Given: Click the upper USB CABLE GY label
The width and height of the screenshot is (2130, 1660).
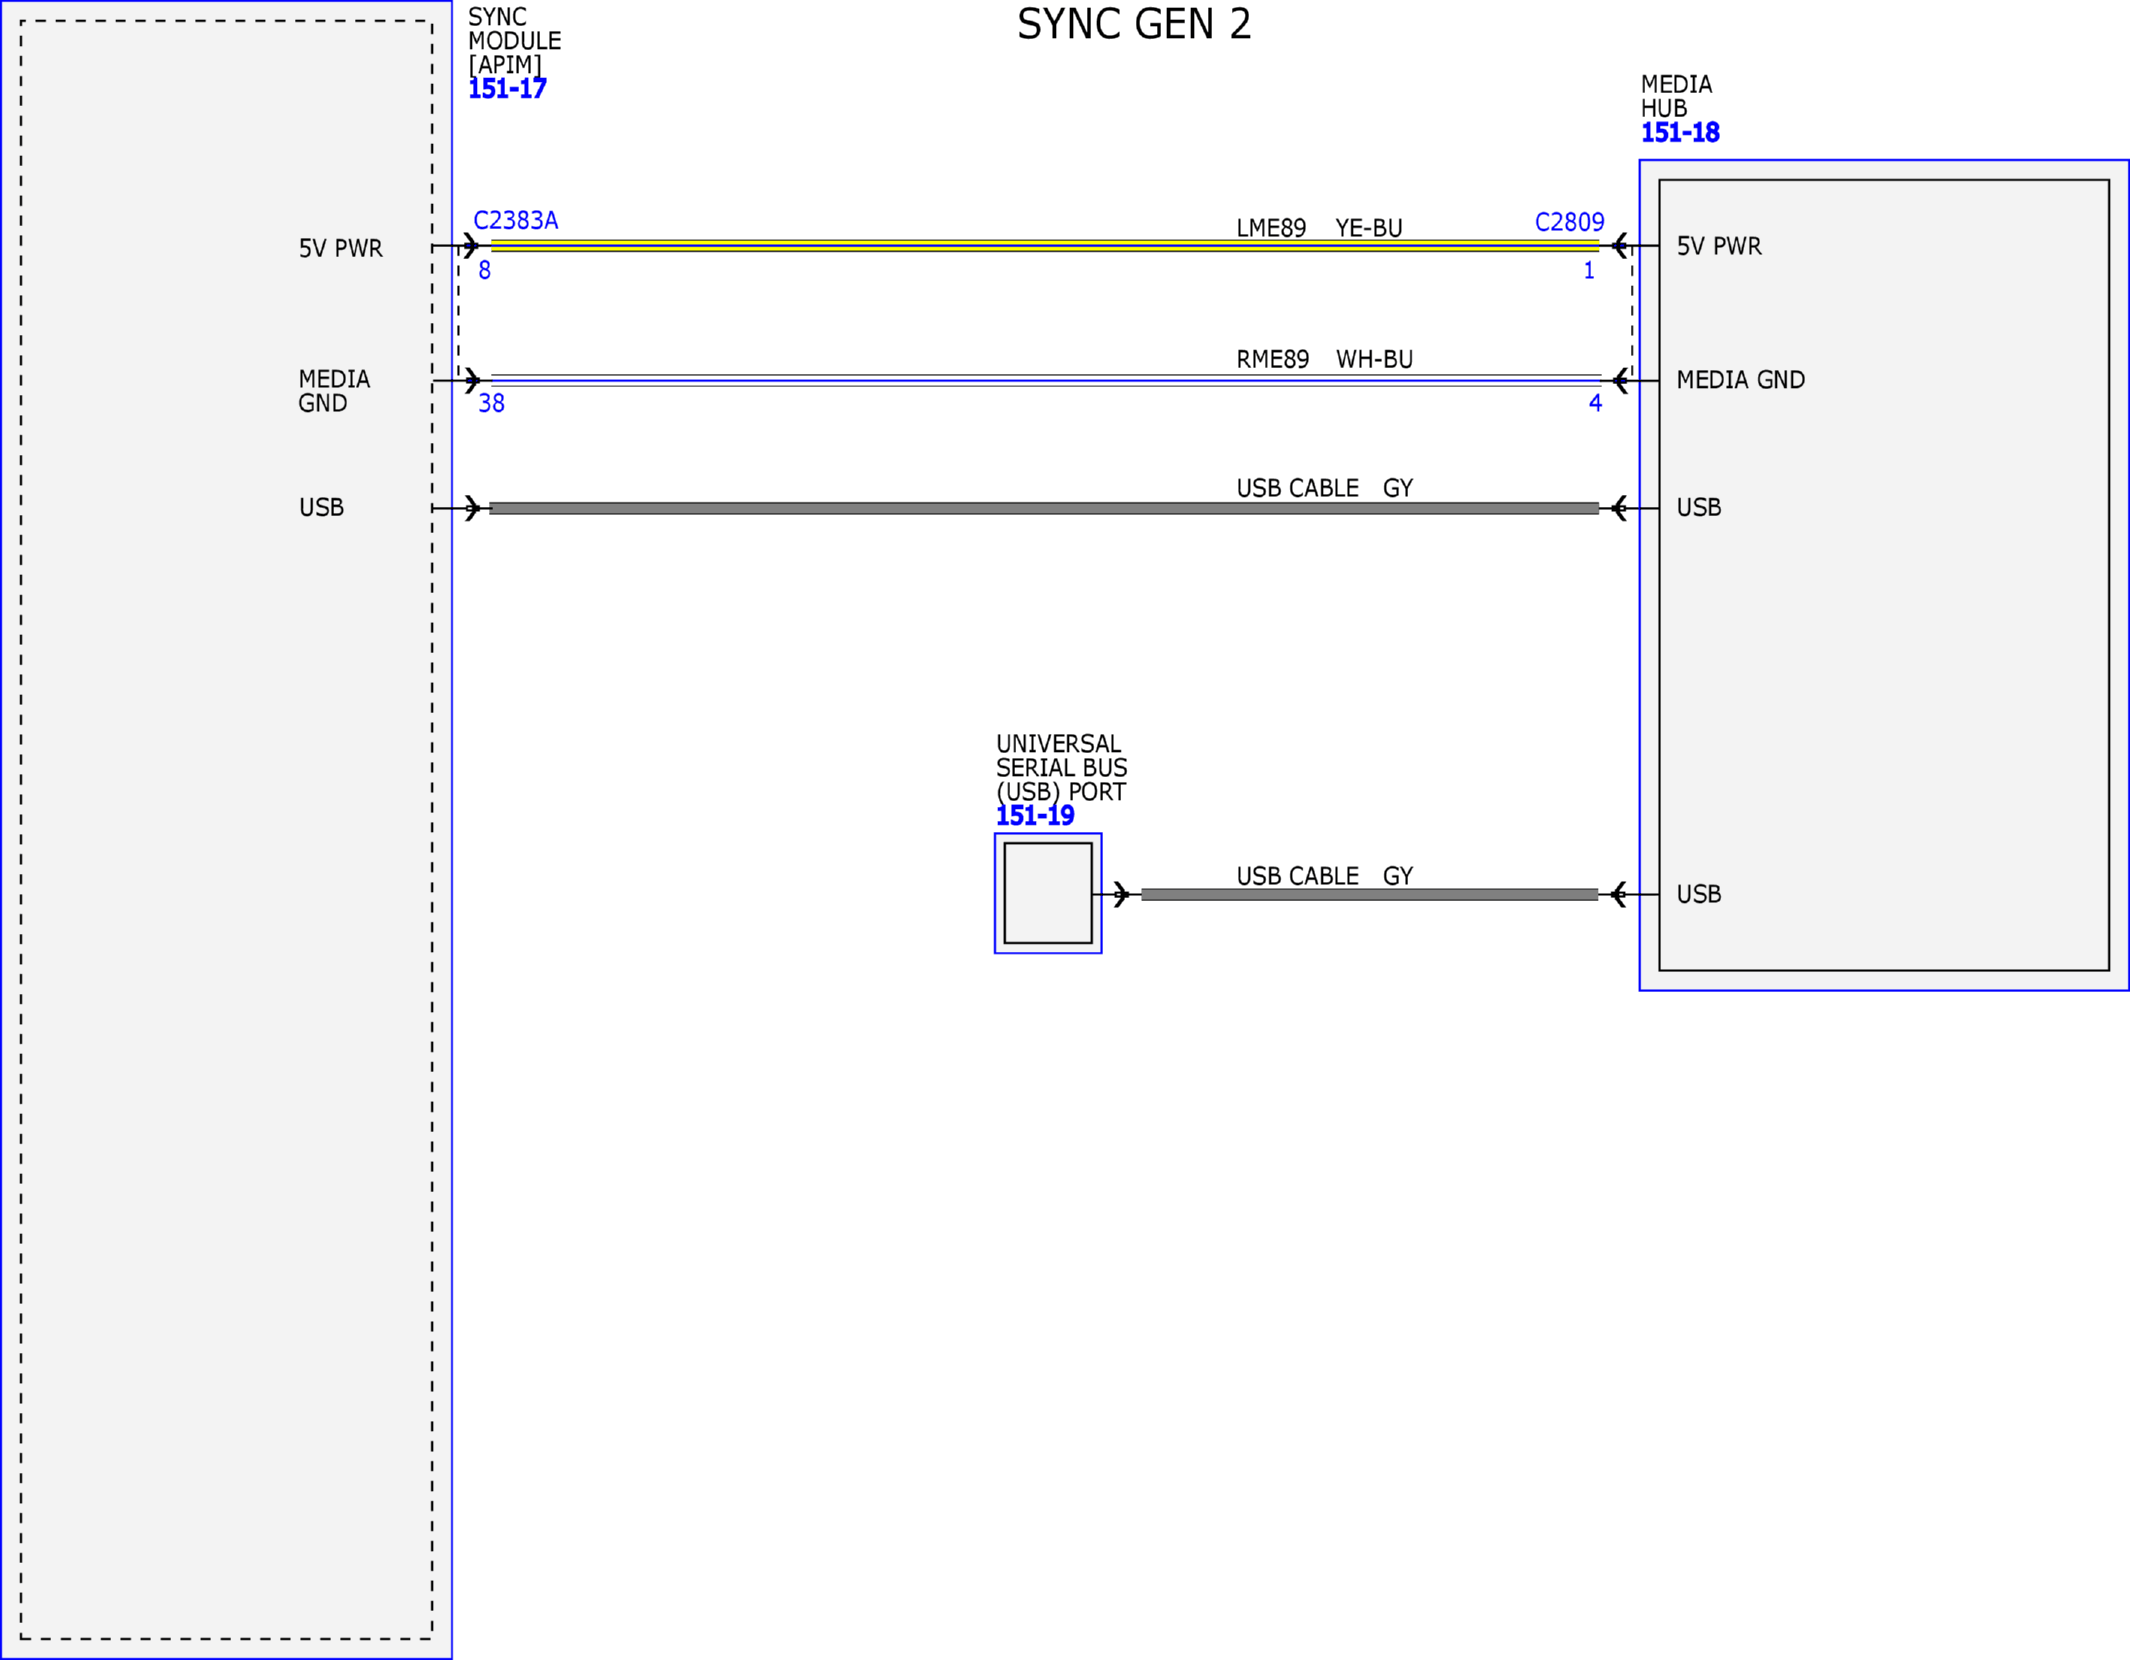Looking at the screenshot, I should [x=1324, y=488].
